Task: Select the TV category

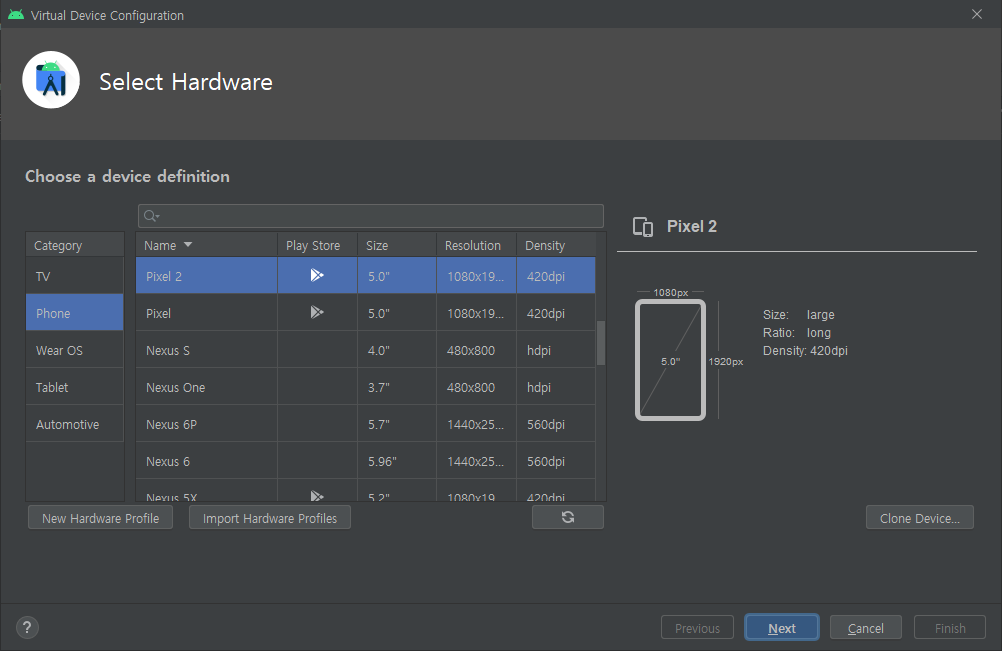Action: (x=75, y=276)
